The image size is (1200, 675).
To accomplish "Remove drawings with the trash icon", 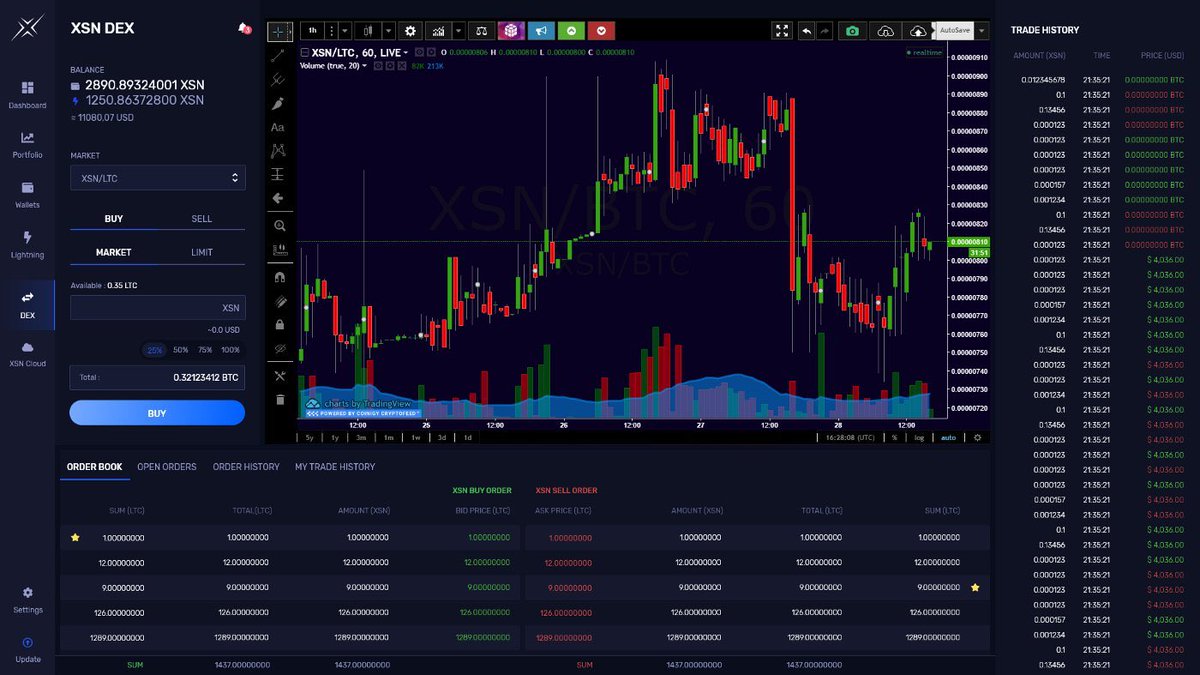I will point(280,399).
